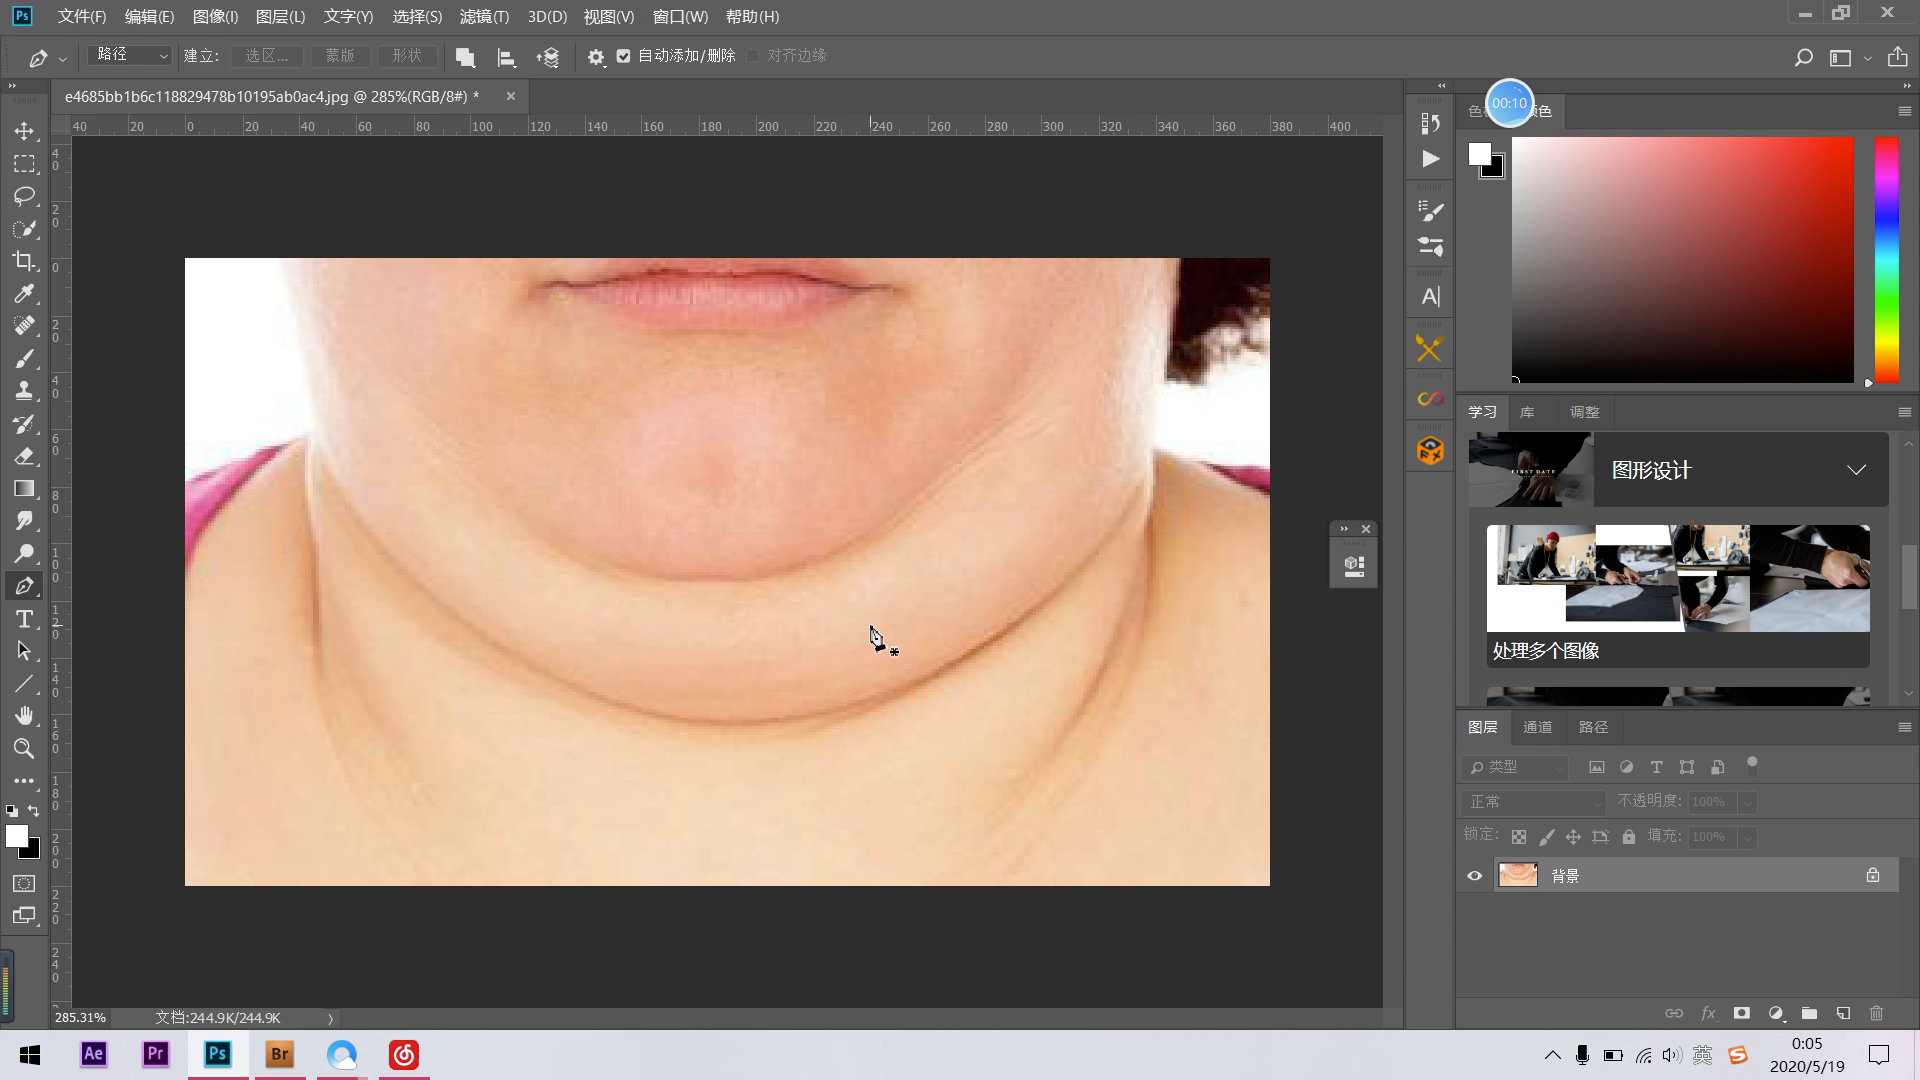Select the Path Selection tool
The image size is (1920, 1080).
point(25,651)
